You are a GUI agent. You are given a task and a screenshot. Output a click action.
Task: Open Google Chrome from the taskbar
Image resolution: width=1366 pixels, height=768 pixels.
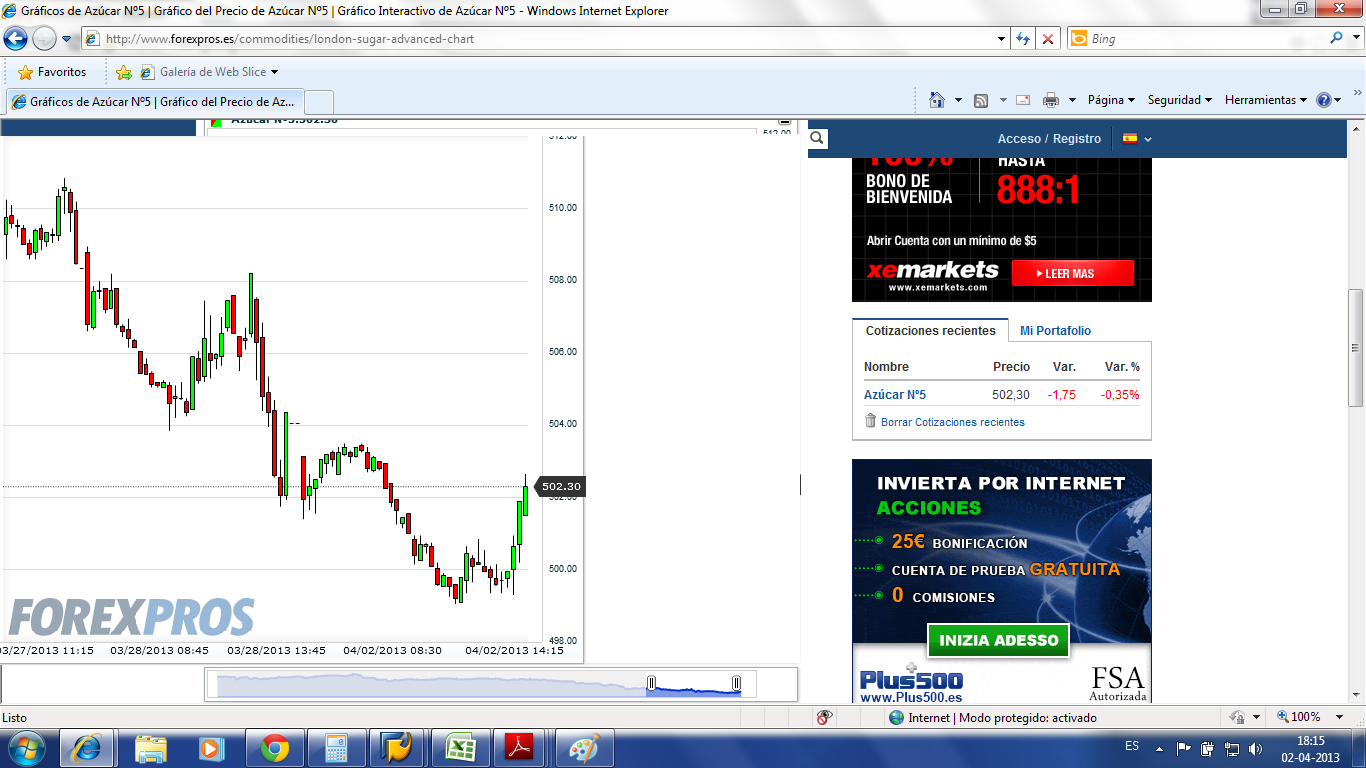[x=274, y=748]
